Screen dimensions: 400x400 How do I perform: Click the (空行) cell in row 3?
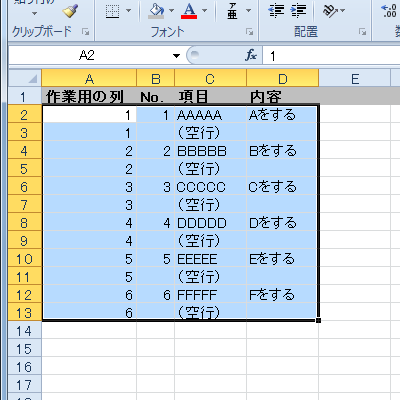click(x=210, y=133)
